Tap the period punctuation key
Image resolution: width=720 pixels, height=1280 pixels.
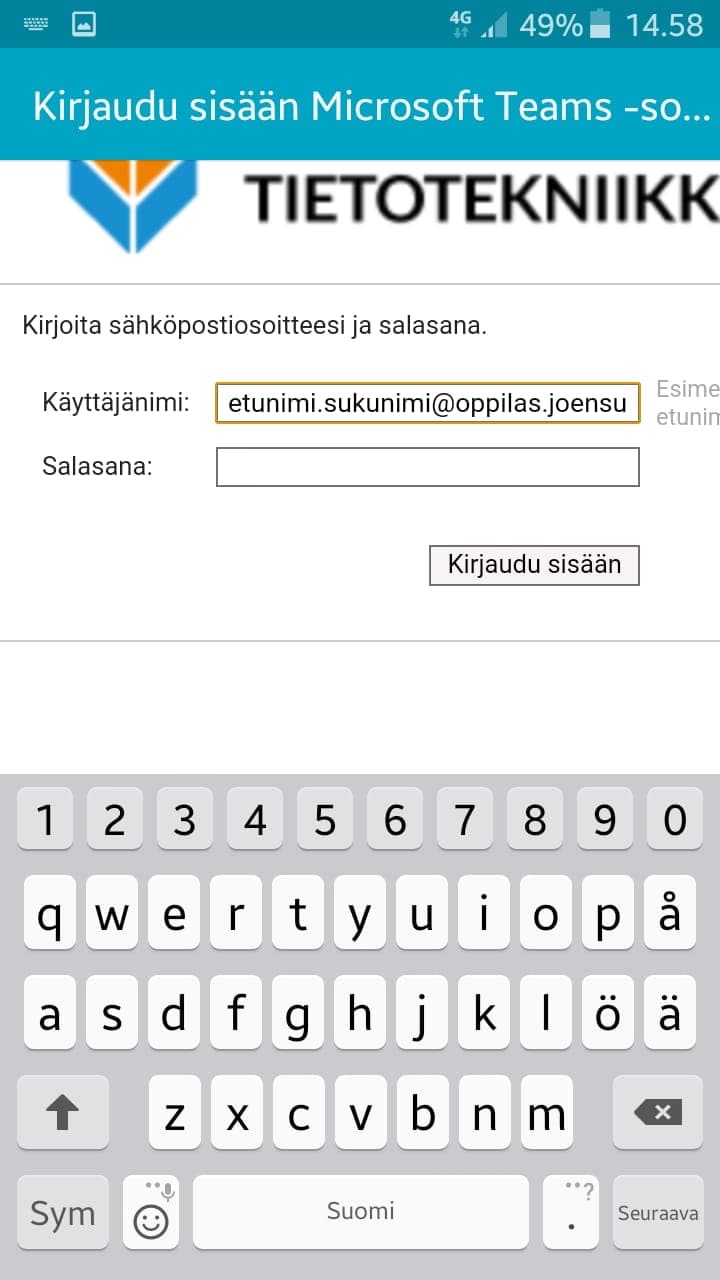[x=570, y=1212]
